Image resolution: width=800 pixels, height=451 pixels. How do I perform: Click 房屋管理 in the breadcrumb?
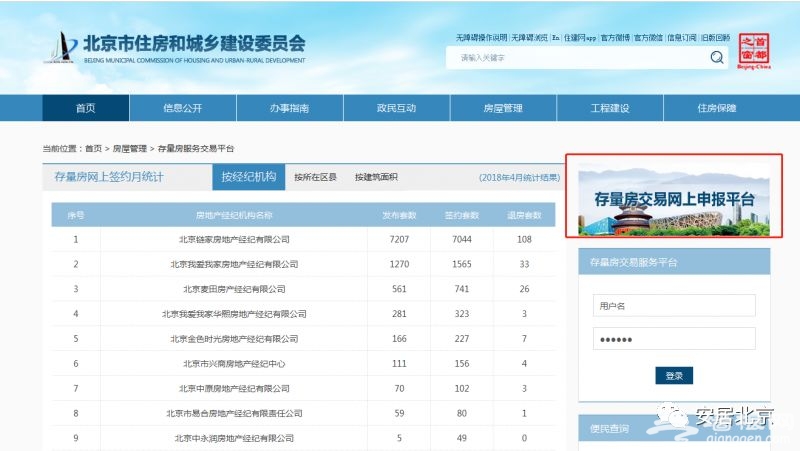130,148
